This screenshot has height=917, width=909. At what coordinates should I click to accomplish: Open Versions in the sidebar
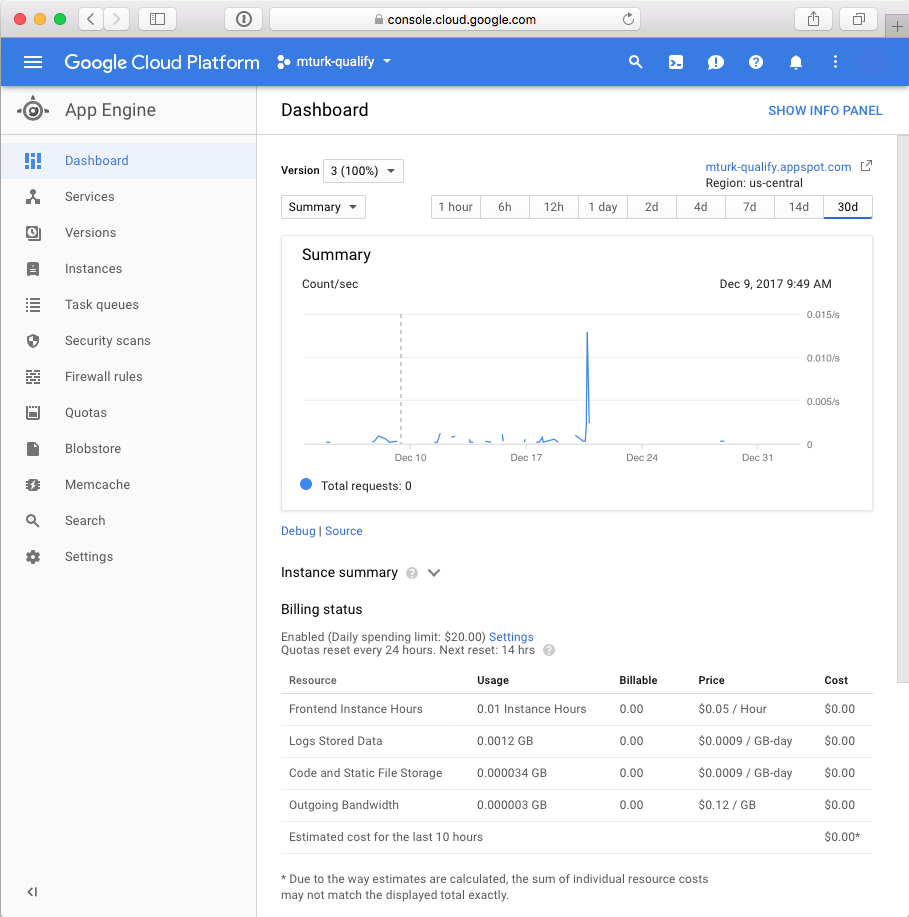click(x=128, y=233)
